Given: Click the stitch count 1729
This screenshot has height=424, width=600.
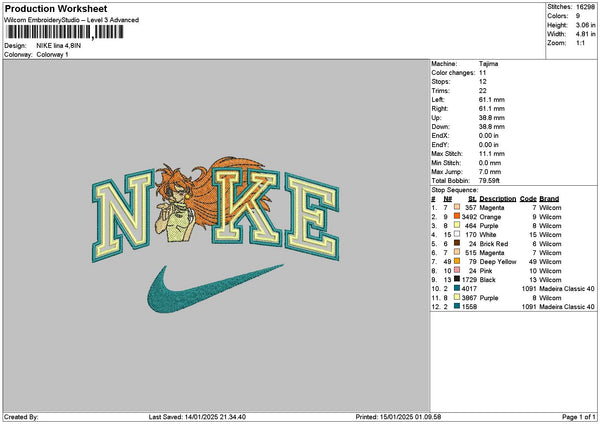Looking at the screenshot, I should tap(469, 280).
